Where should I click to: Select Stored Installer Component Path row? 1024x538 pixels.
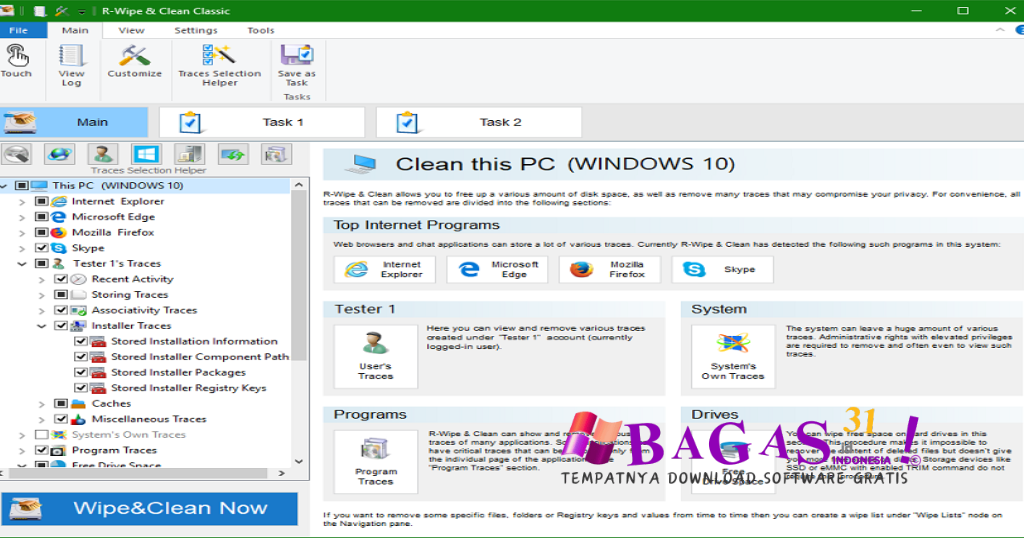coord(200,356)
